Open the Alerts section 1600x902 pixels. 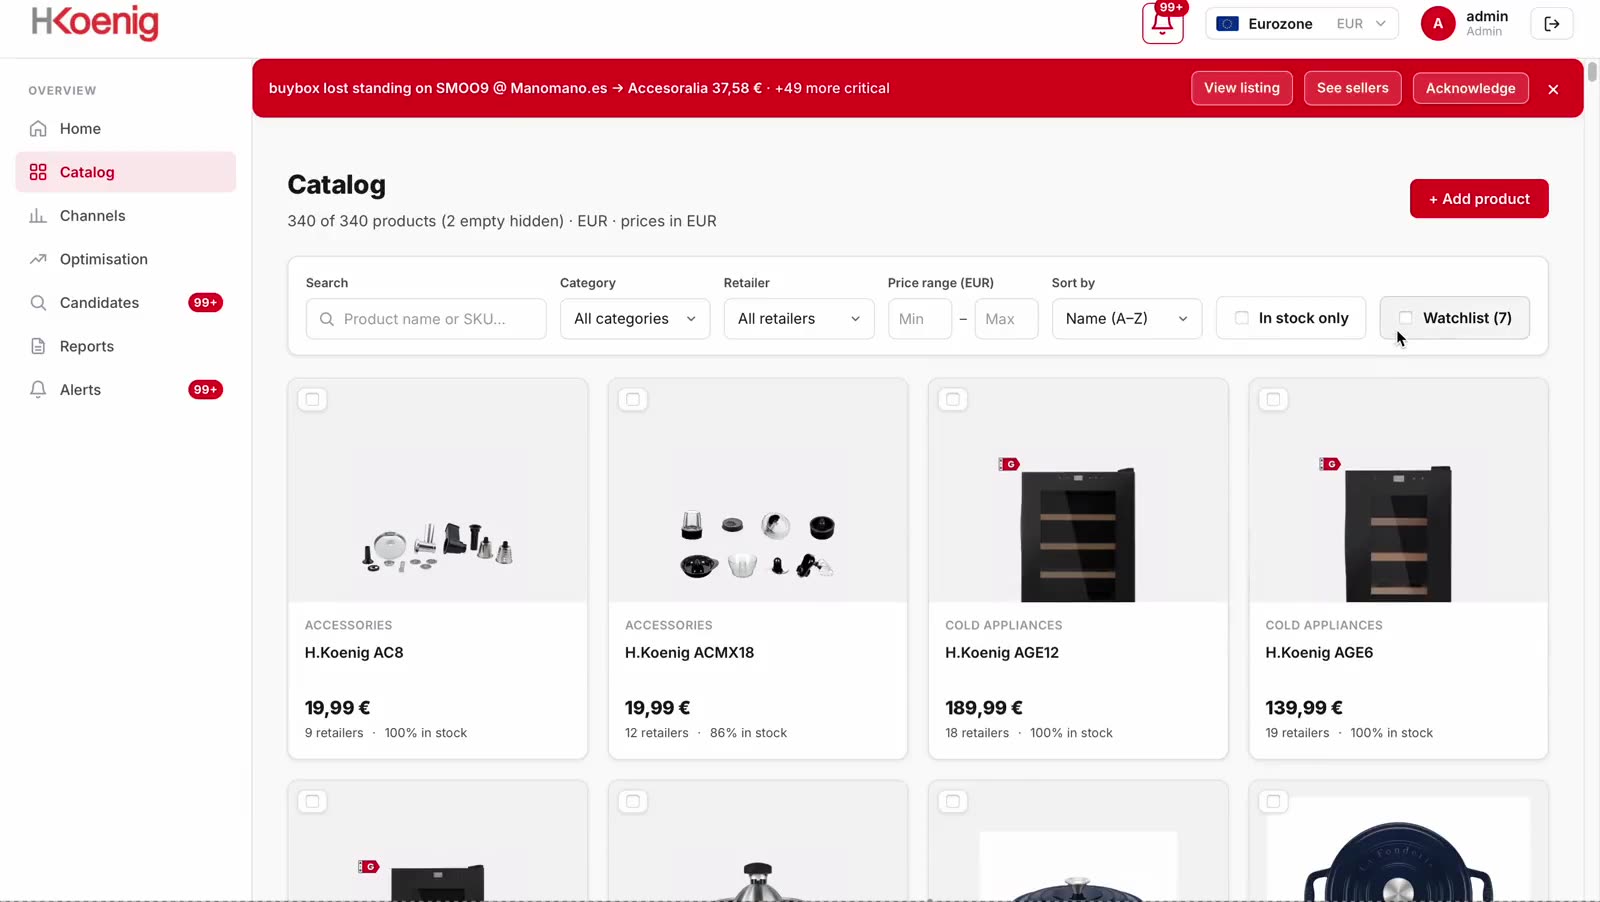tap(126, 390)
